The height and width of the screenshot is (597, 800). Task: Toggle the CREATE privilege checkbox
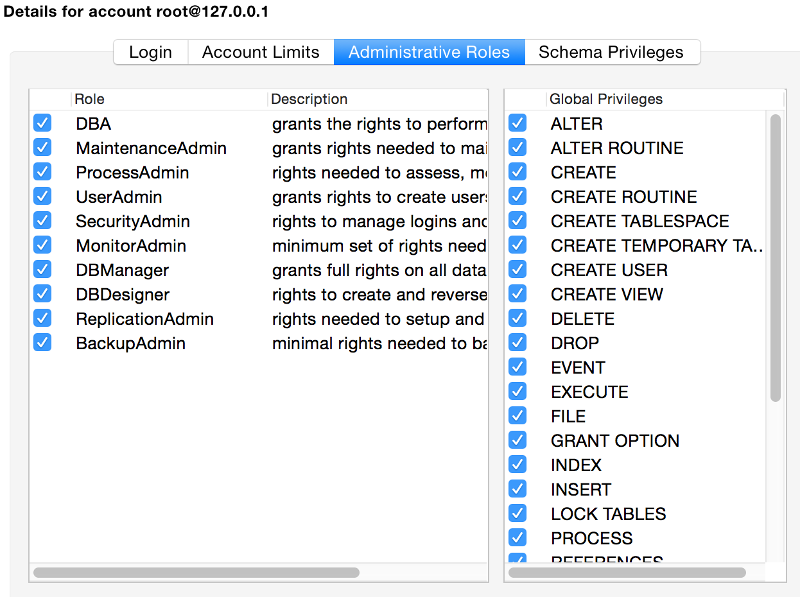(x=517, y=172)
